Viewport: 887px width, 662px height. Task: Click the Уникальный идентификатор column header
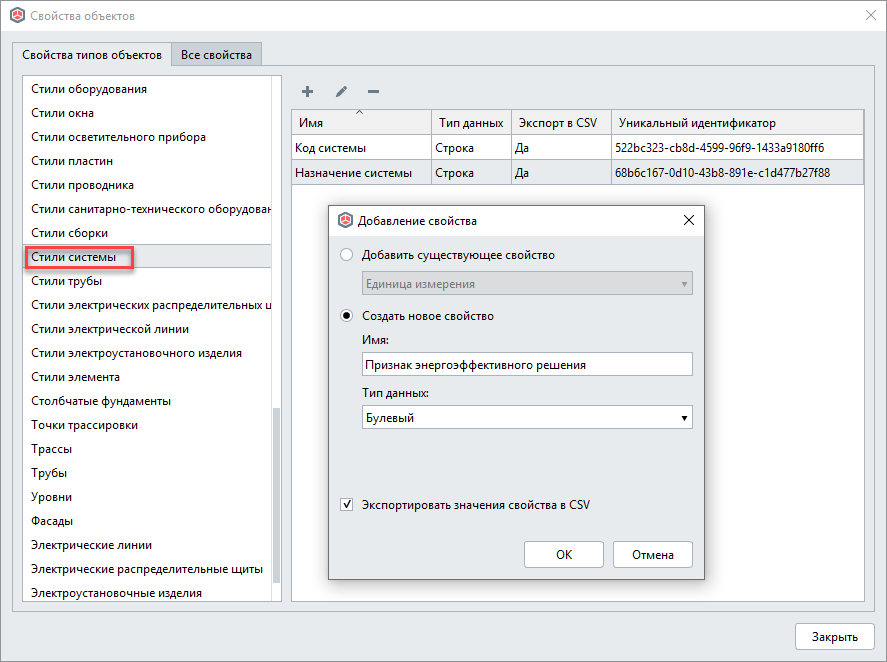(x=738, y=122)
